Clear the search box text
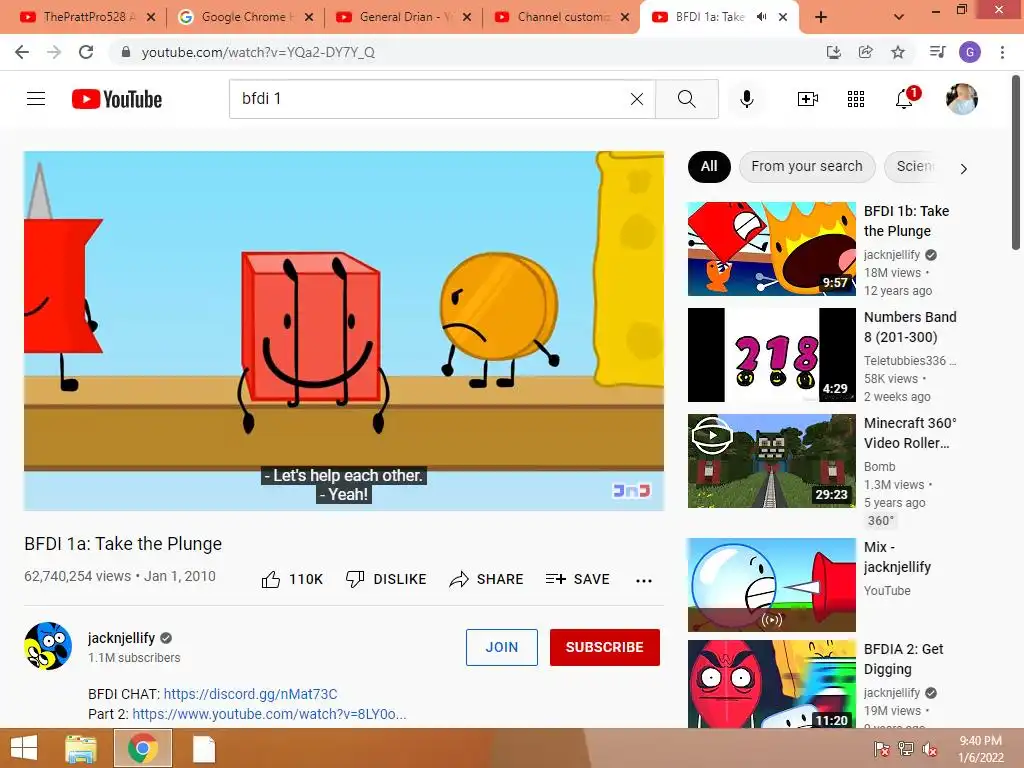 click(637, 99)
